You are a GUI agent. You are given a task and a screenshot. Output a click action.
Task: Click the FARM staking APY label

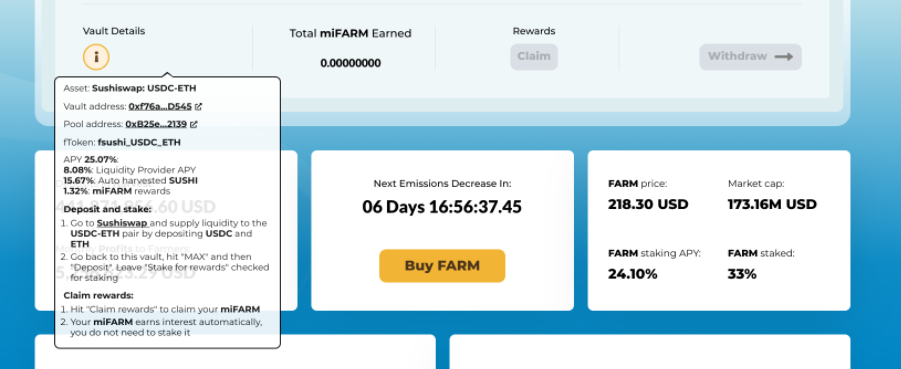654,253
